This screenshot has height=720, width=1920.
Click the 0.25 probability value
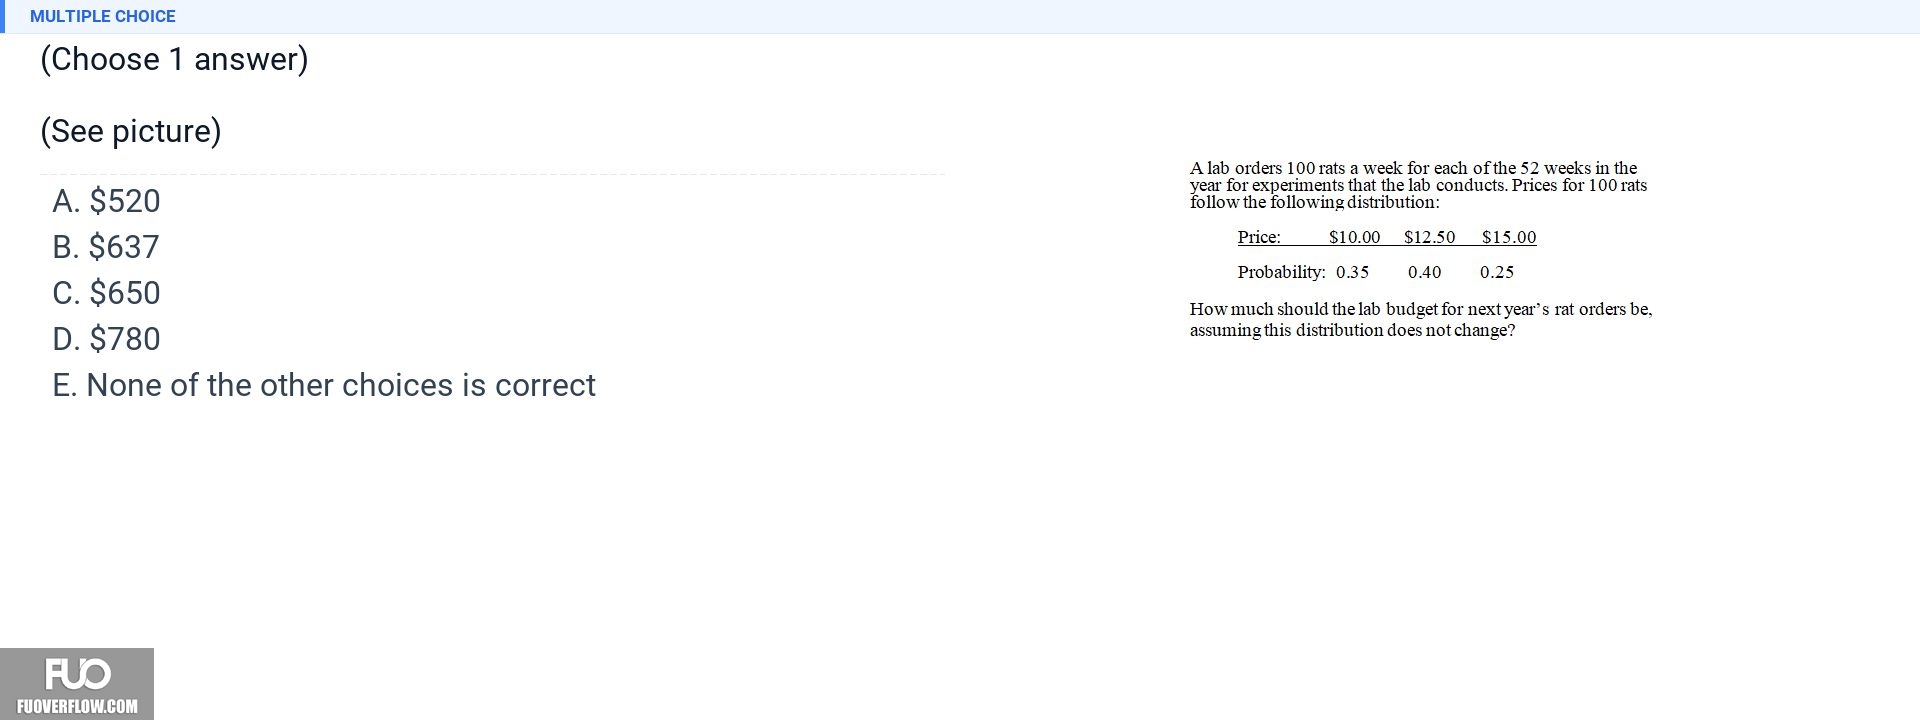tap(1497, 272)
